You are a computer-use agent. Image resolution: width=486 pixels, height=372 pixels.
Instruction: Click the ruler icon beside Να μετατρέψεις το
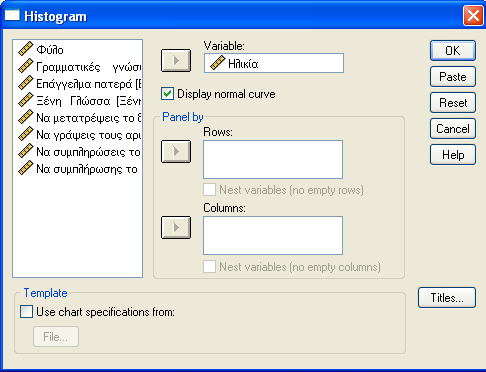[x=26, y=117]
